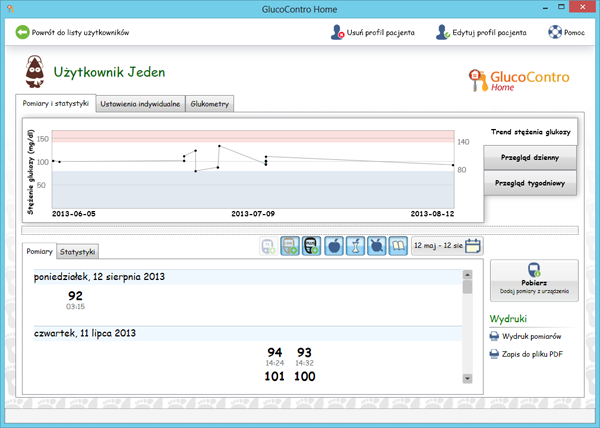
Task: Click the measurement value 101
Action: (x=274, y=376)
